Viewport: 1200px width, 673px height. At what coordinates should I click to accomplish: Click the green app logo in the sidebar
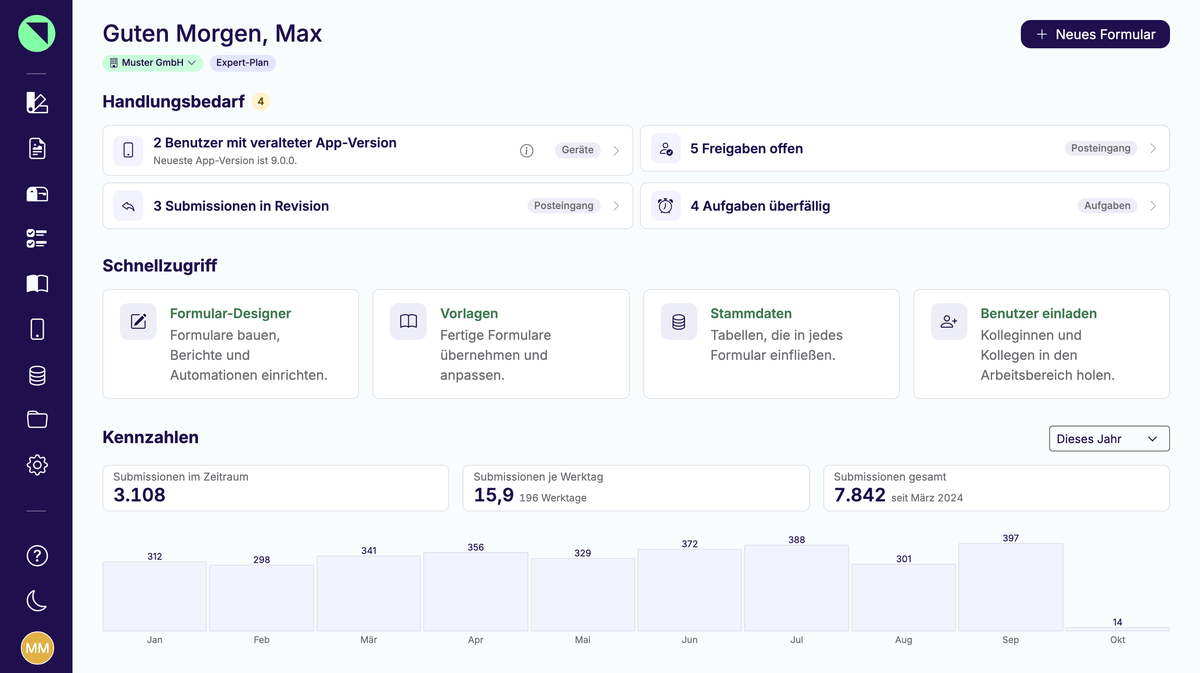[x=36, y=34]
